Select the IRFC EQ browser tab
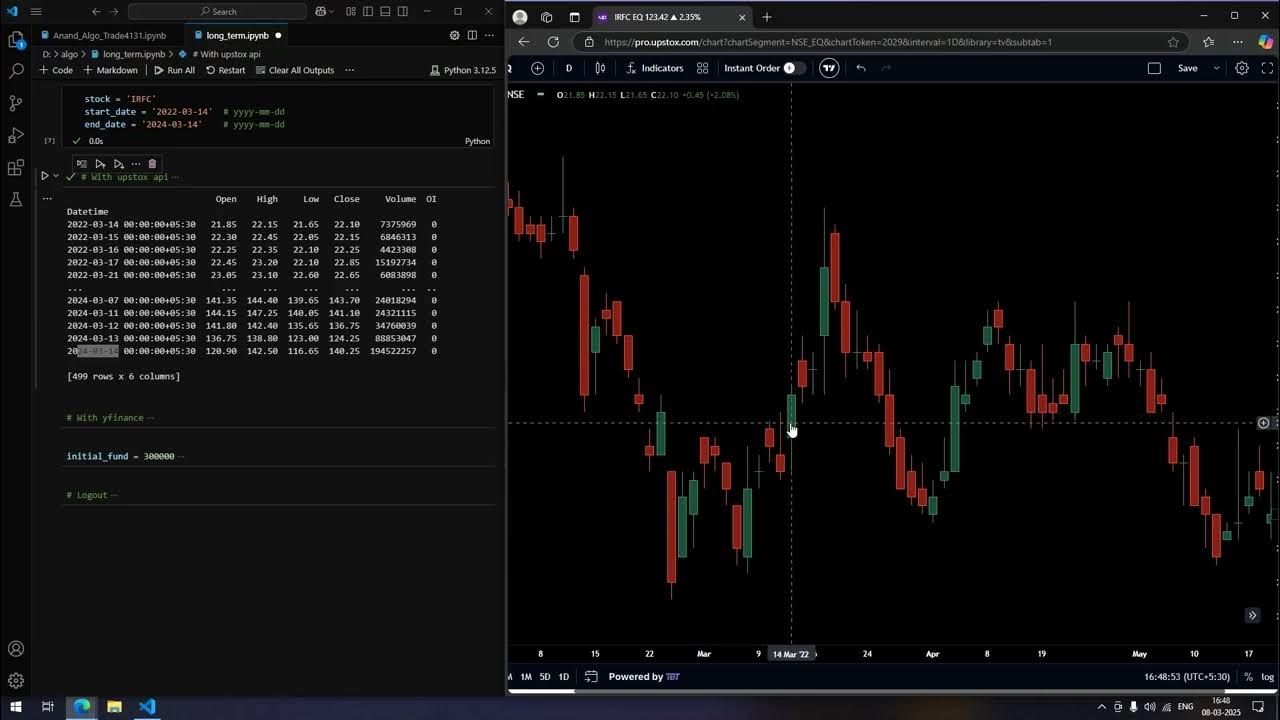Screen dimensions: 1280x720 671,17
